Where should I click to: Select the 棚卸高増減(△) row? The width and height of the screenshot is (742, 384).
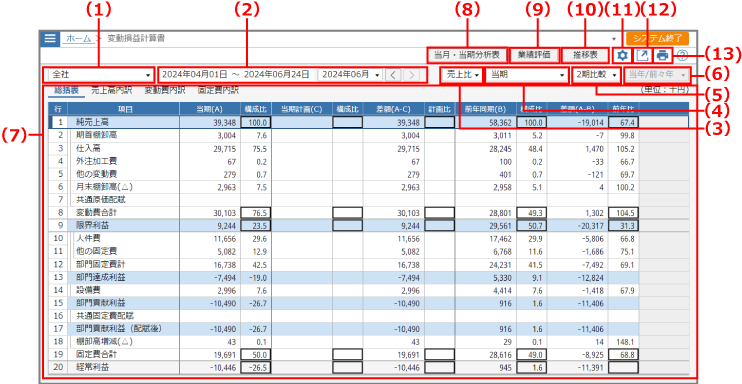pyautogui.click(x=368, y=341)
